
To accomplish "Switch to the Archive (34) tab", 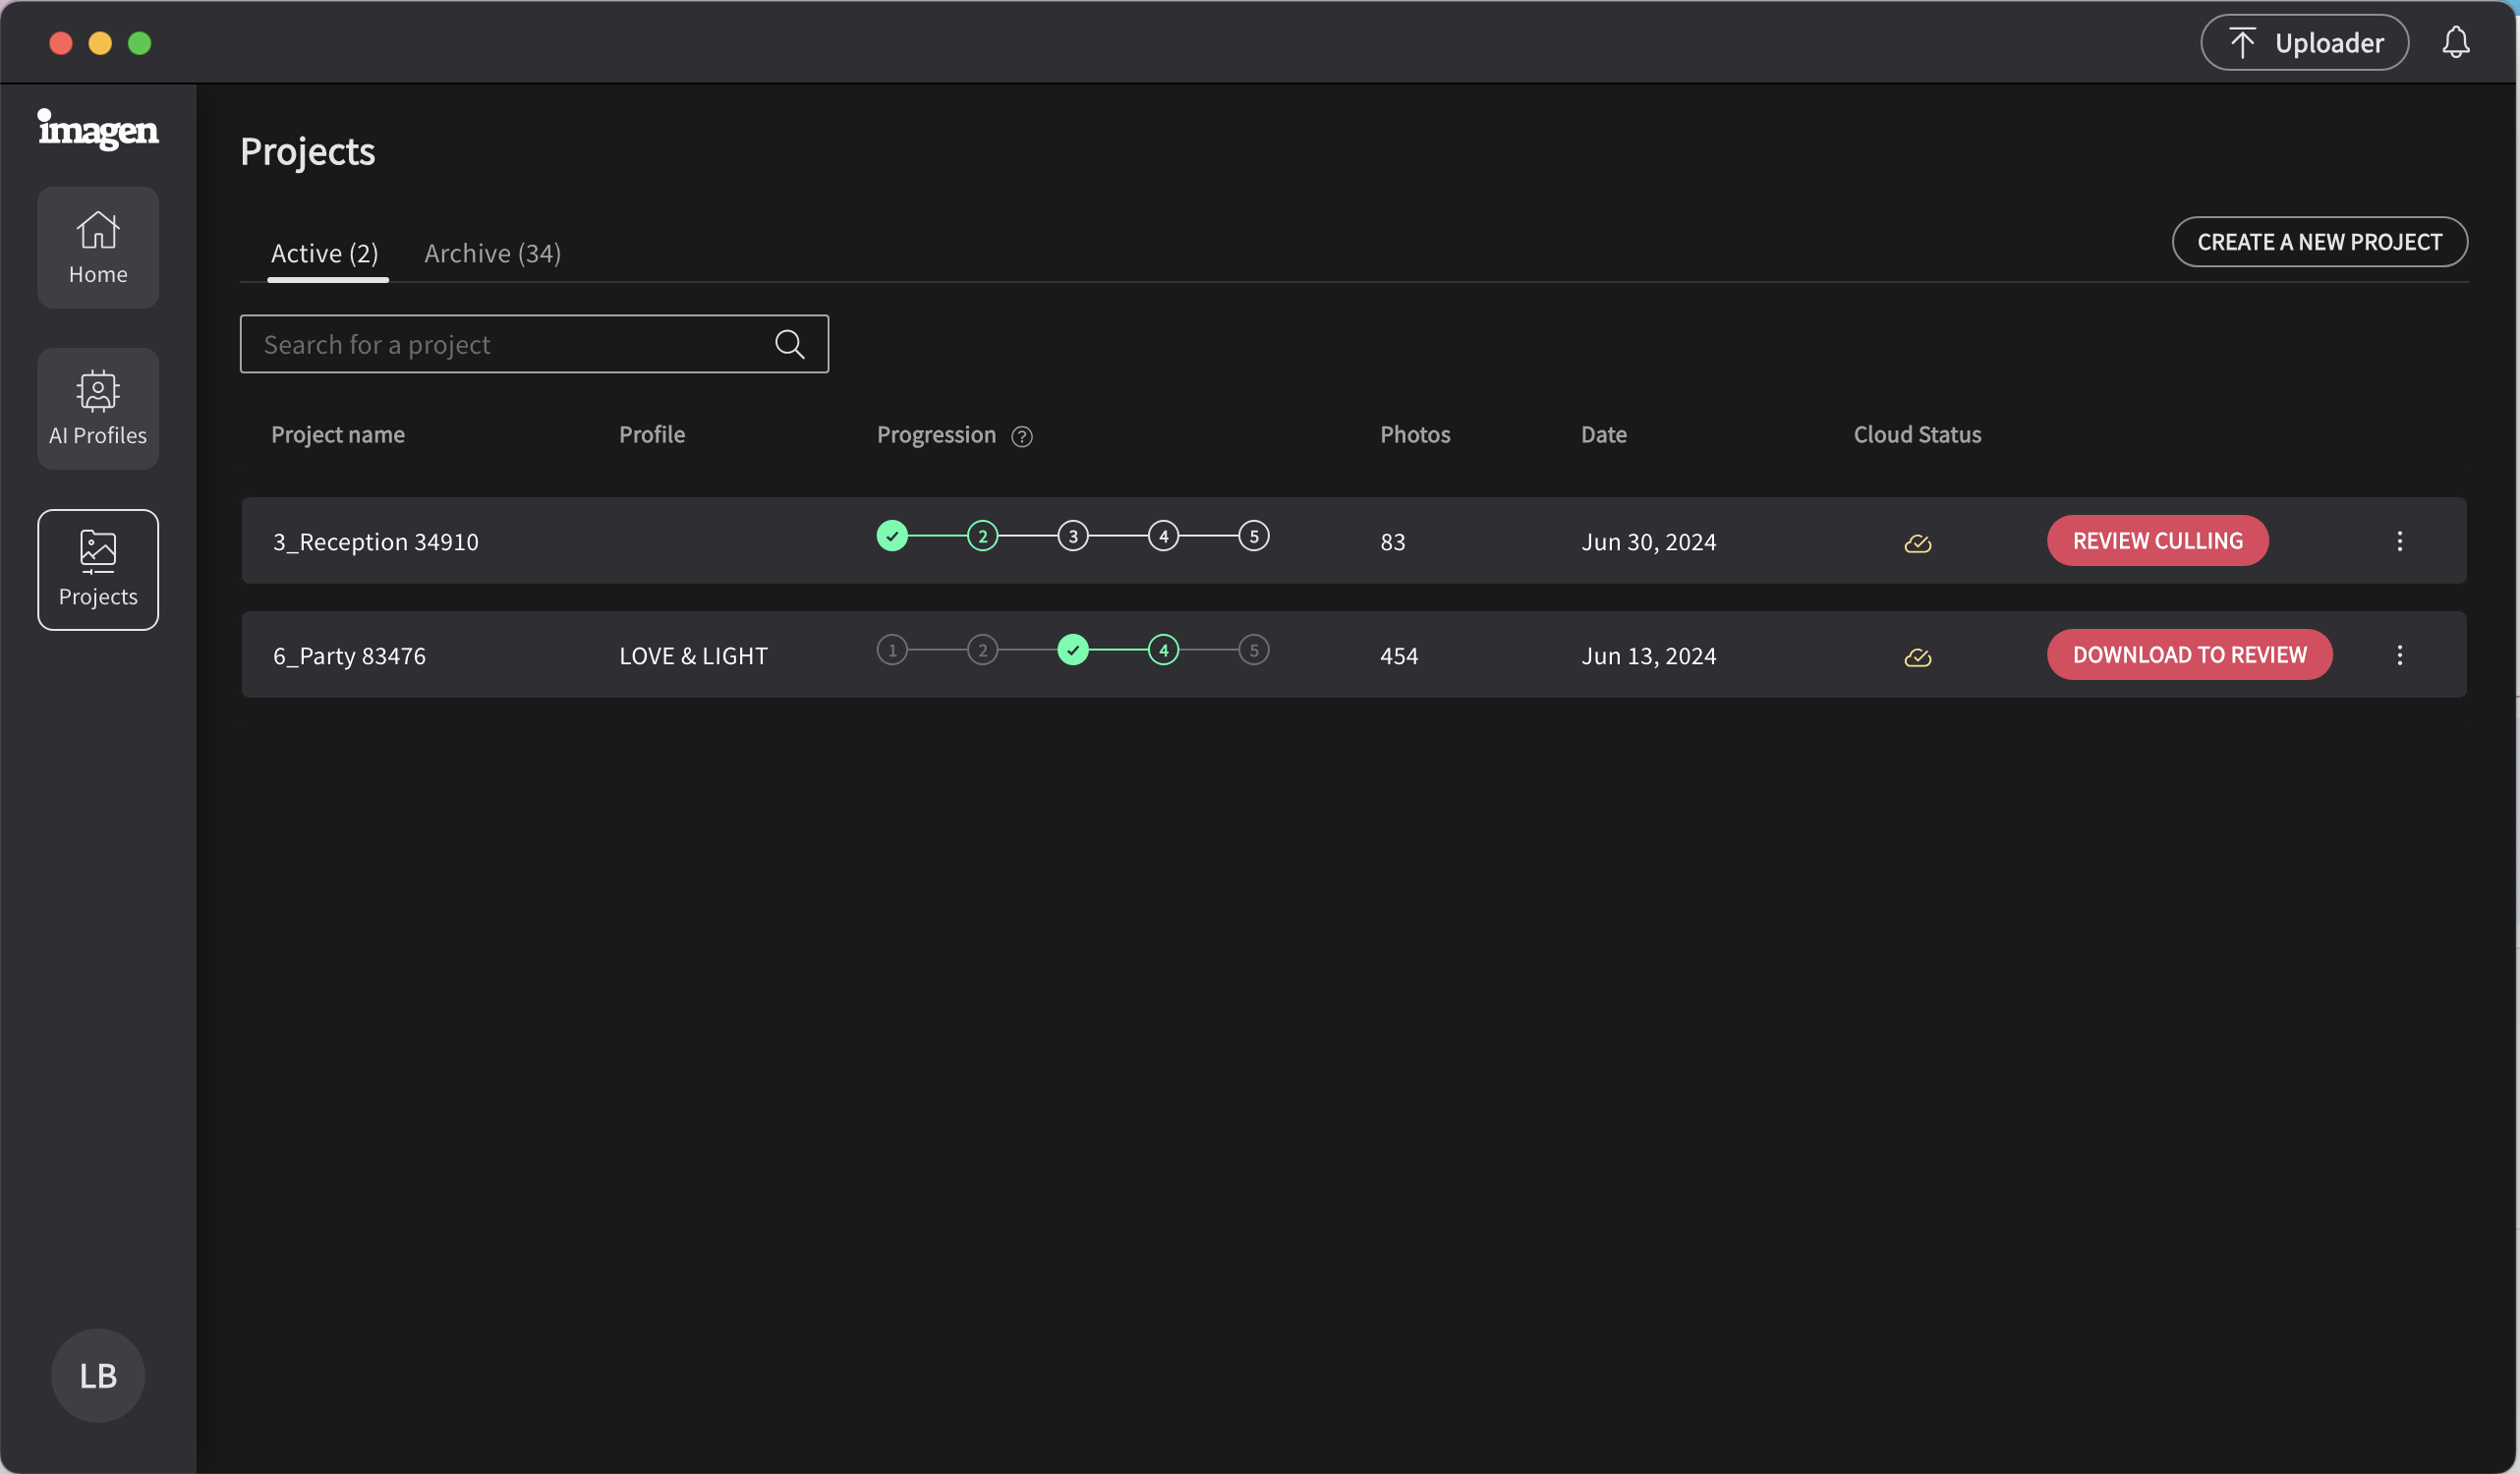I will 492,253.
